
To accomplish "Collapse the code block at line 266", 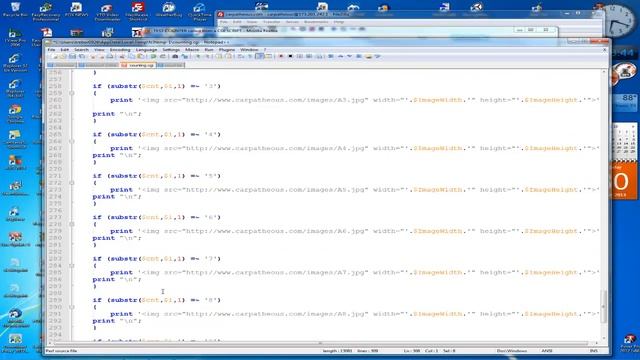I will coord(71,141).
